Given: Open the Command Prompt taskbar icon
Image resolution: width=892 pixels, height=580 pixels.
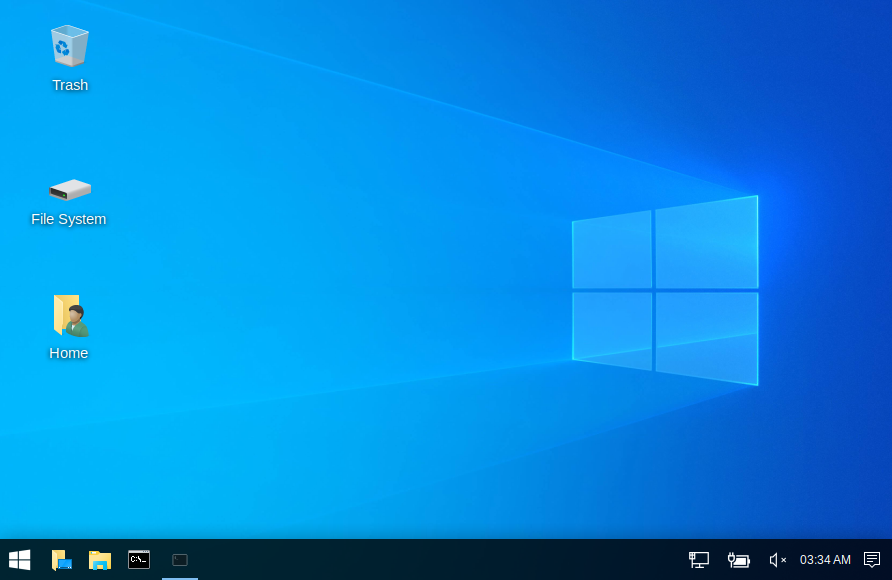Looking at the screenshot, I should (x=139, y=560).
